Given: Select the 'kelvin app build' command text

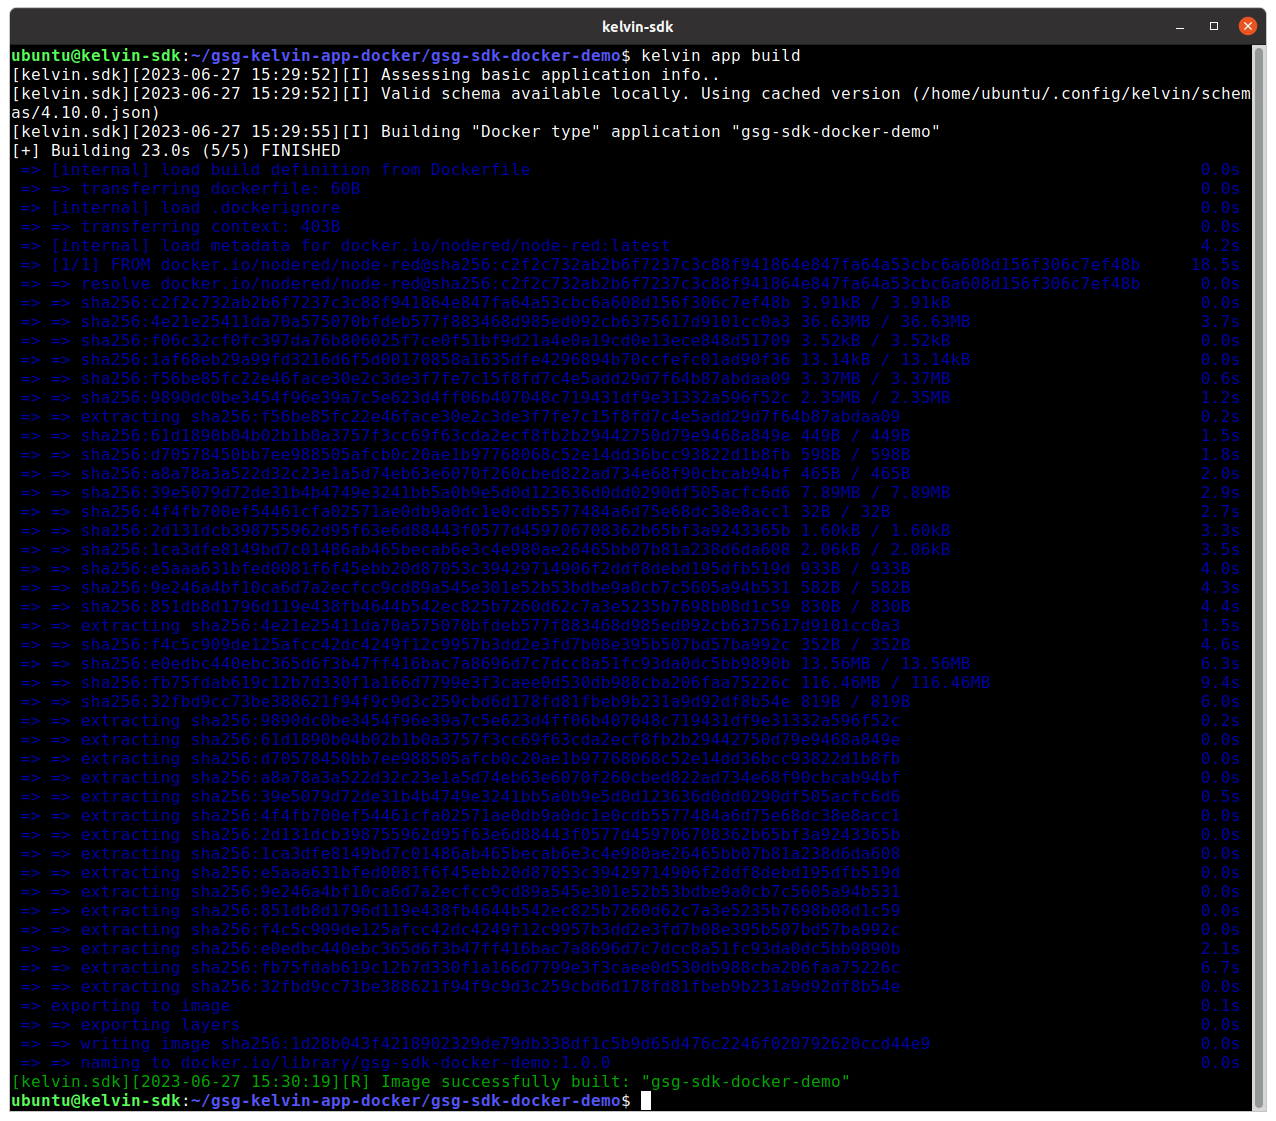Looking at the screenshot, I should tap(723, 55).
